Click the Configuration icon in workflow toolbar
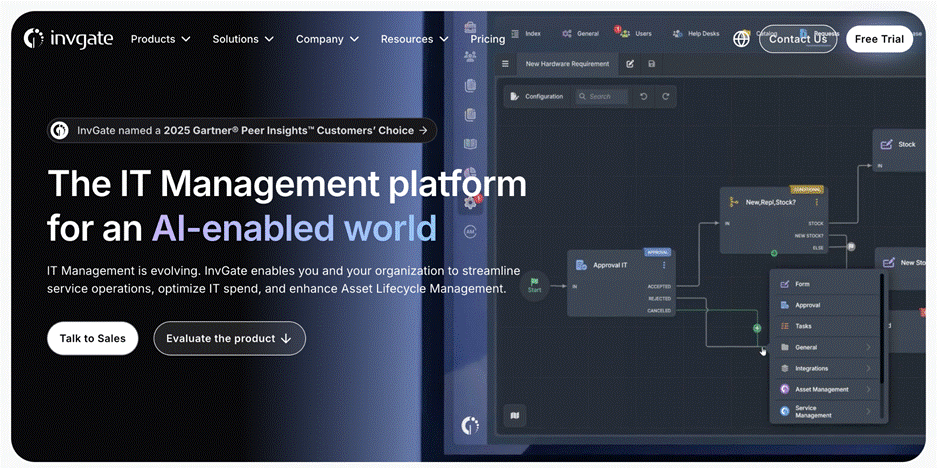The image size is (937, 468). tap(515, 96)
